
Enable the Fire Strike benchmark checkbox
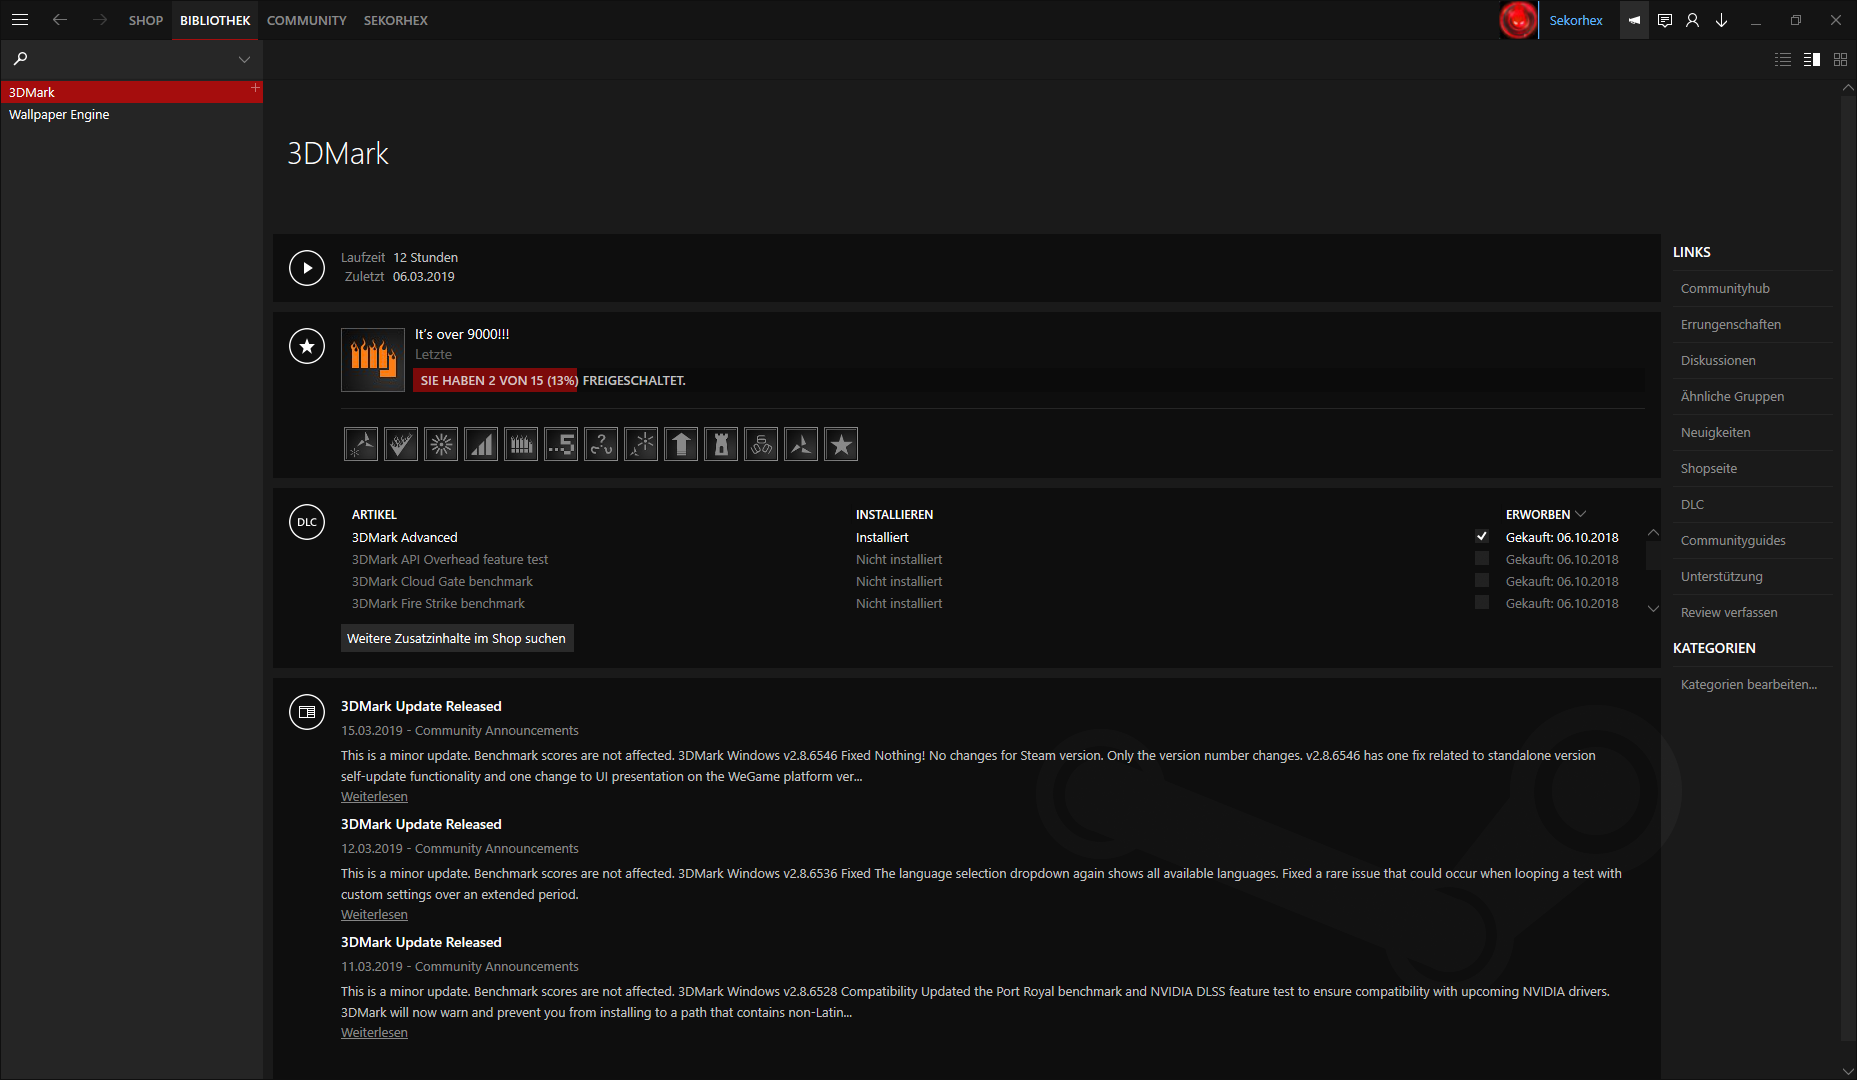pyautogui.click(x=1482, y=602)
